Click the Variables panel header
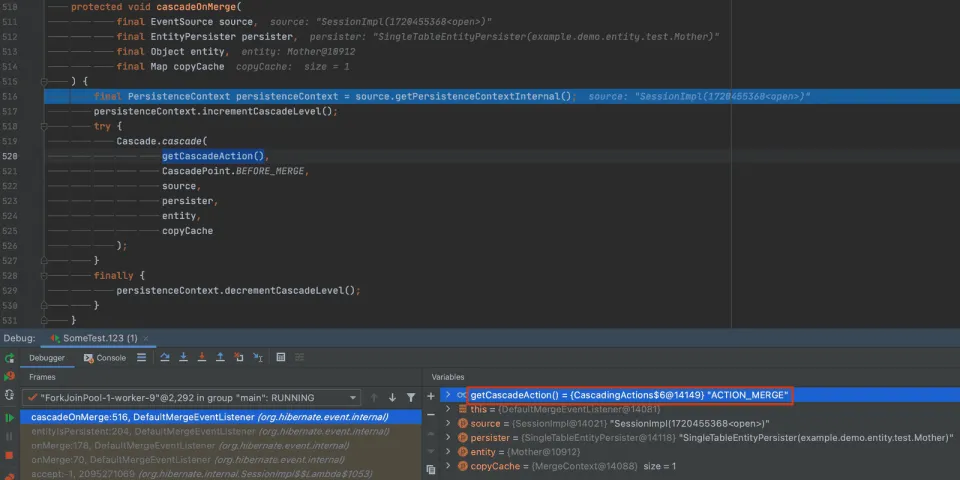The image size is (960, 480). tap(448, 377)
